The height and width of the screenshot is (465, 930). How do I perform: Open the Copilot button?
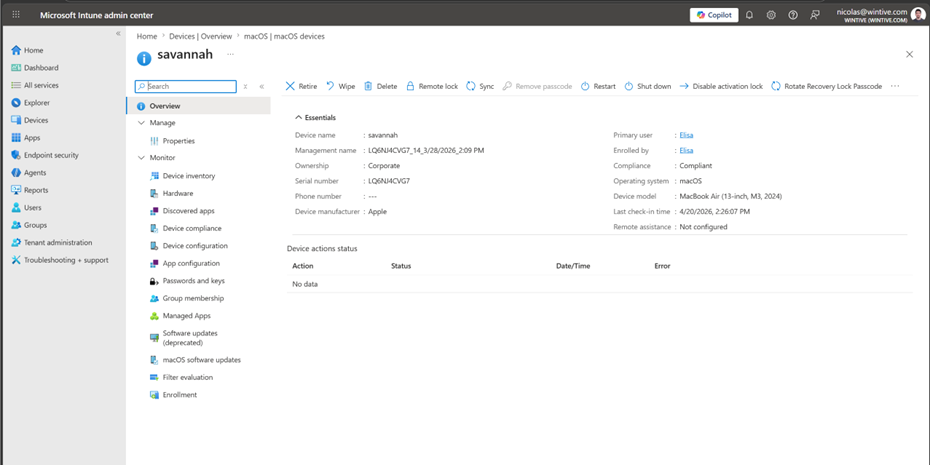click(714, 15)
